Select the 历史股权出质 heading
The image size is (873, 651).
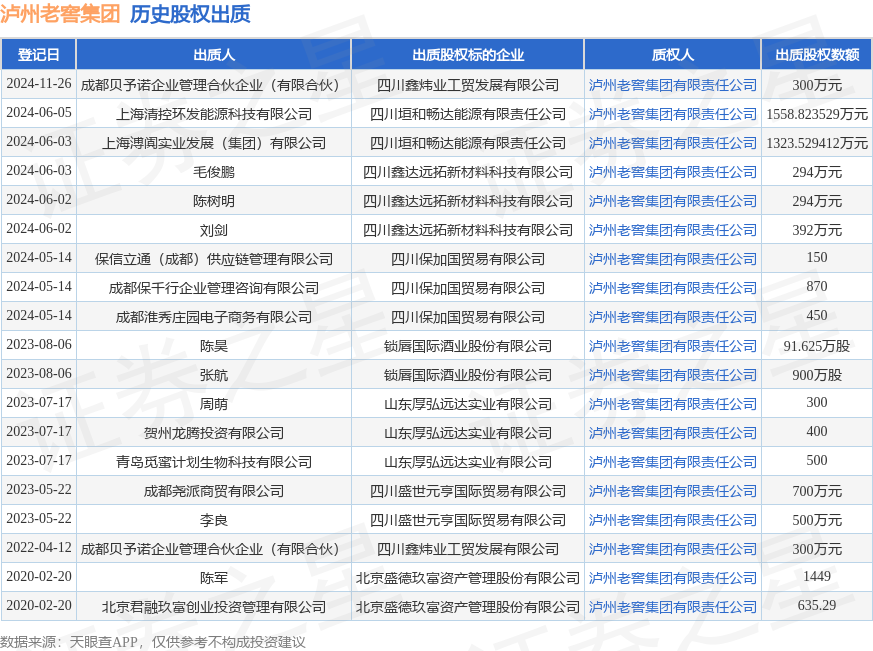(190, 13)
